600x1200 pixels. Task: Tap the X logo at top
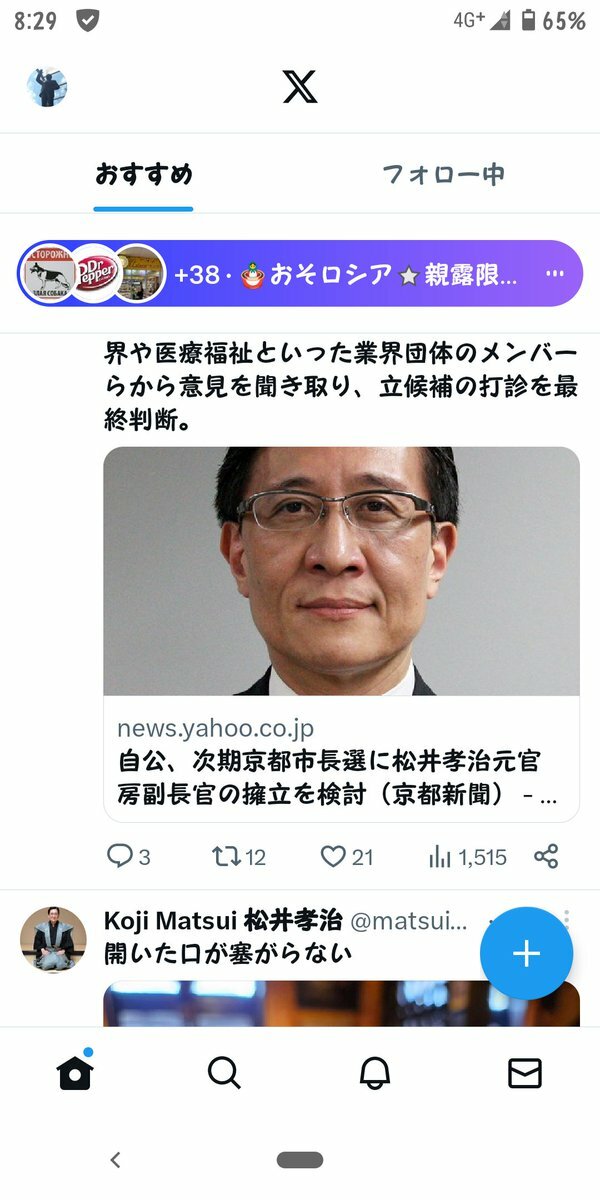tap(300, 87)
